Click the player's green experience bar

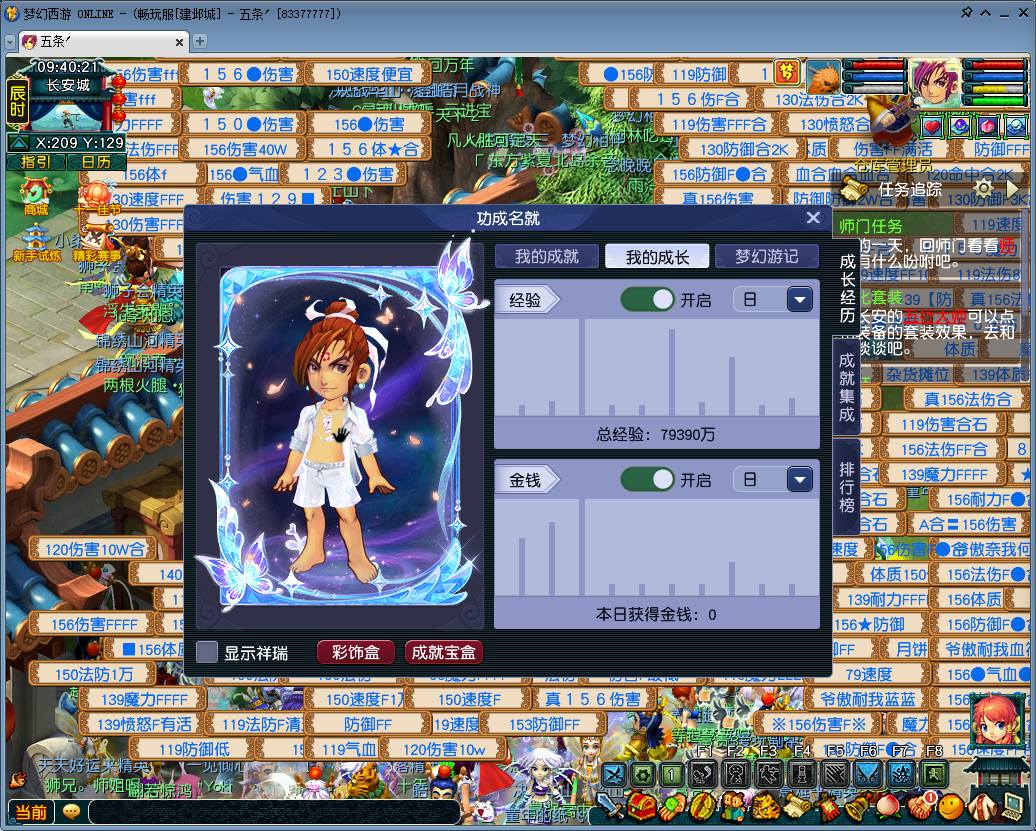(996, 101)
